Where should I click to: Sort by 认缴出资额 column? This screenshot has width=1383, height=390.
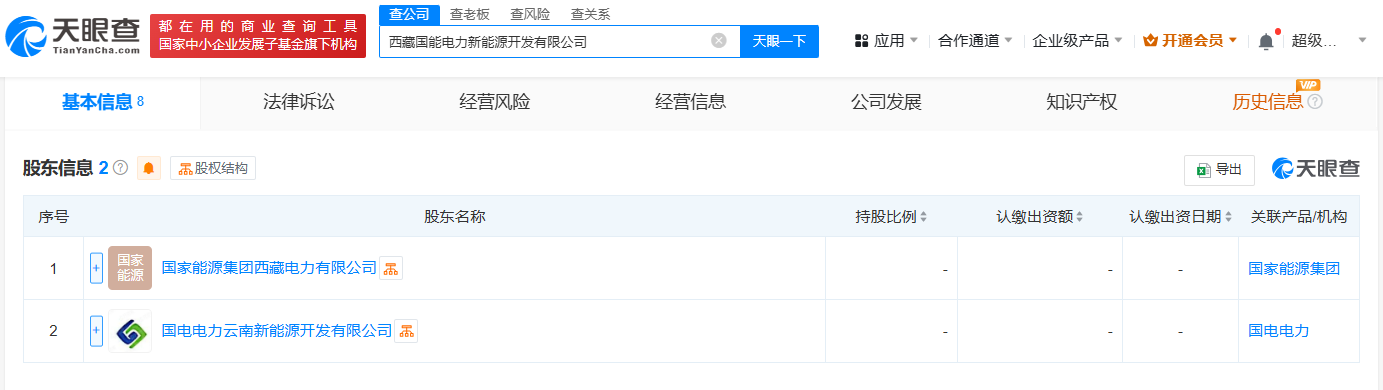point(1040,217)
